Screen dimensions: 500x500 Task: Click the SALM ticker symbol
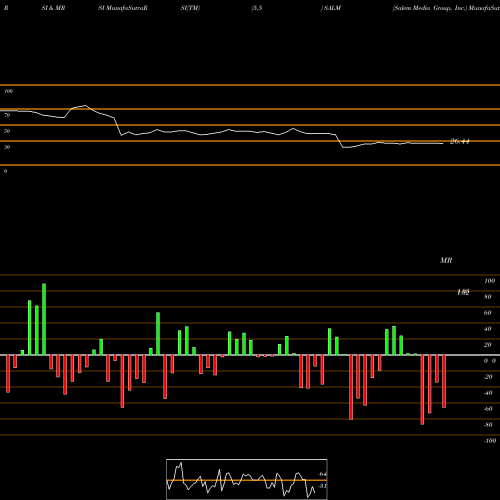tap(332, 8)
